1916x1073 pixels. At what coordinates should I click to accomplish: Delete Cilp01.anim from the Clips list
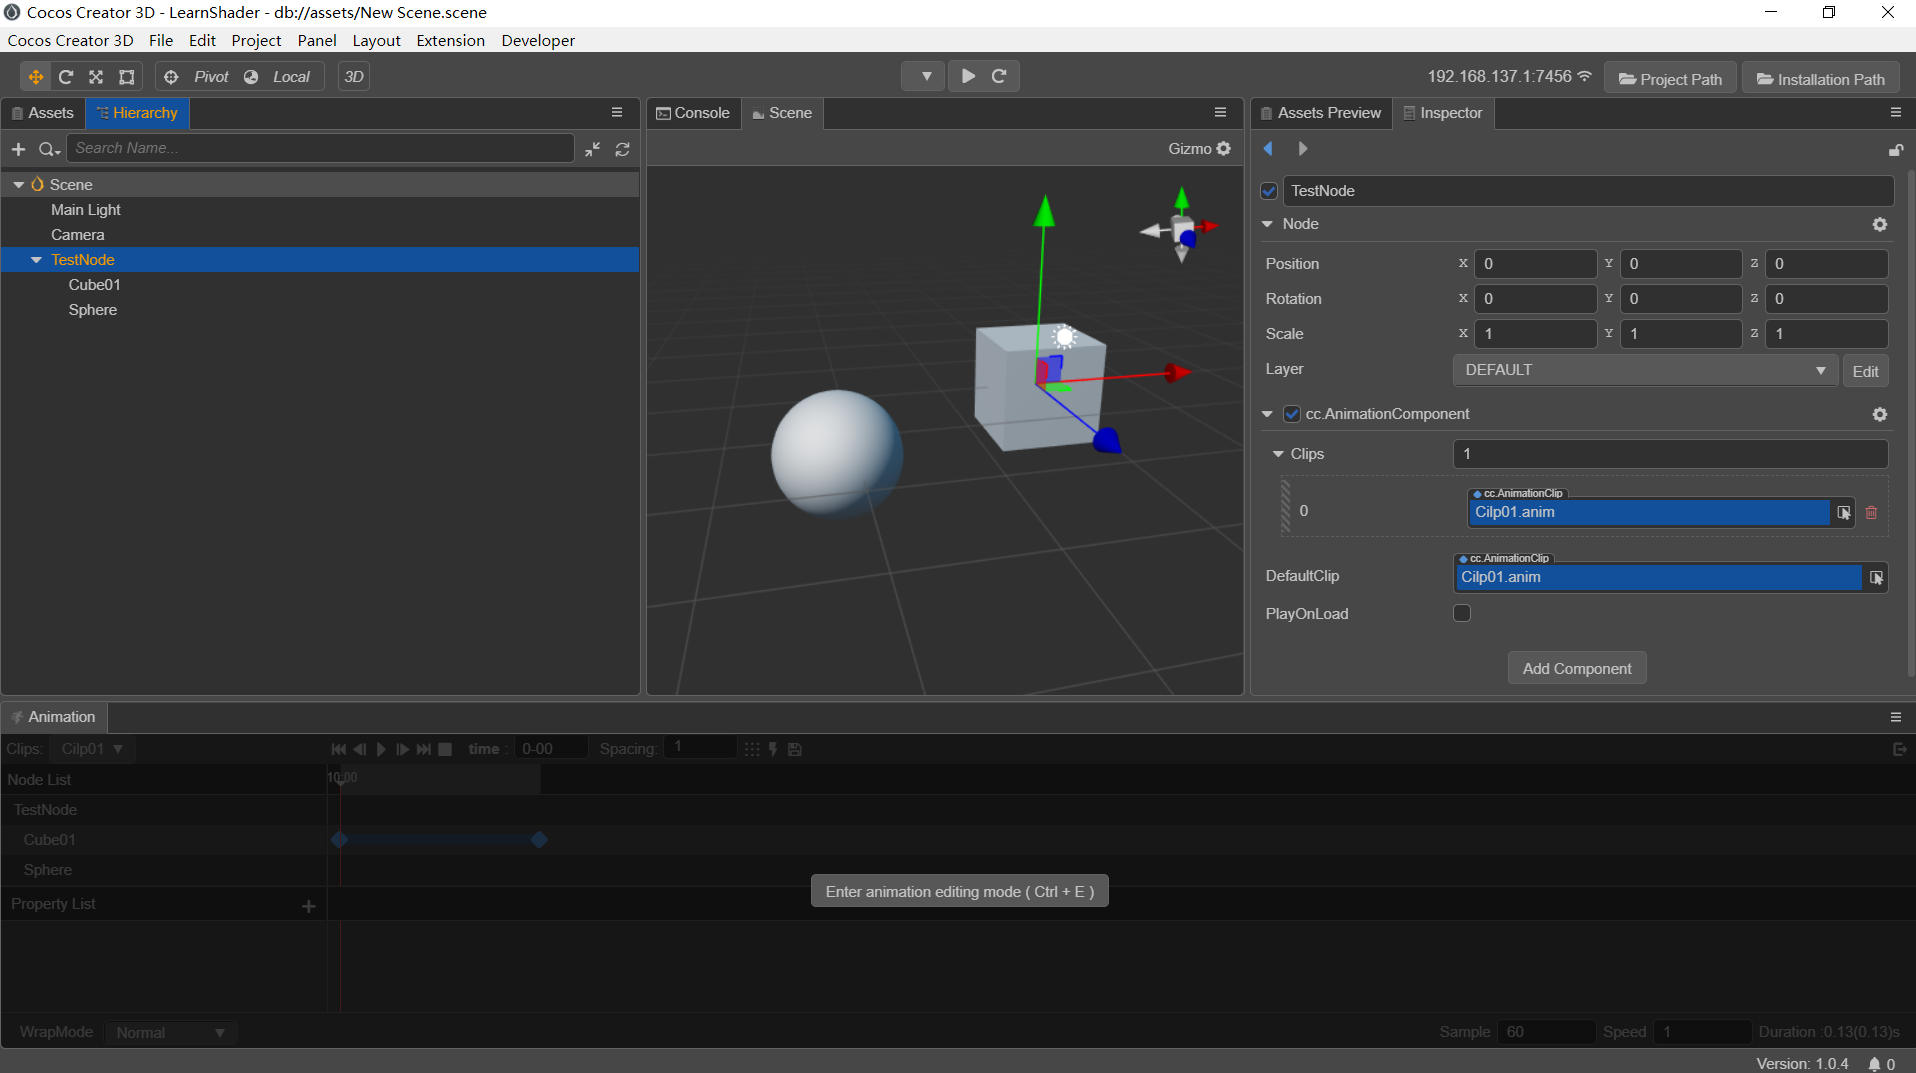point(1871,512)
